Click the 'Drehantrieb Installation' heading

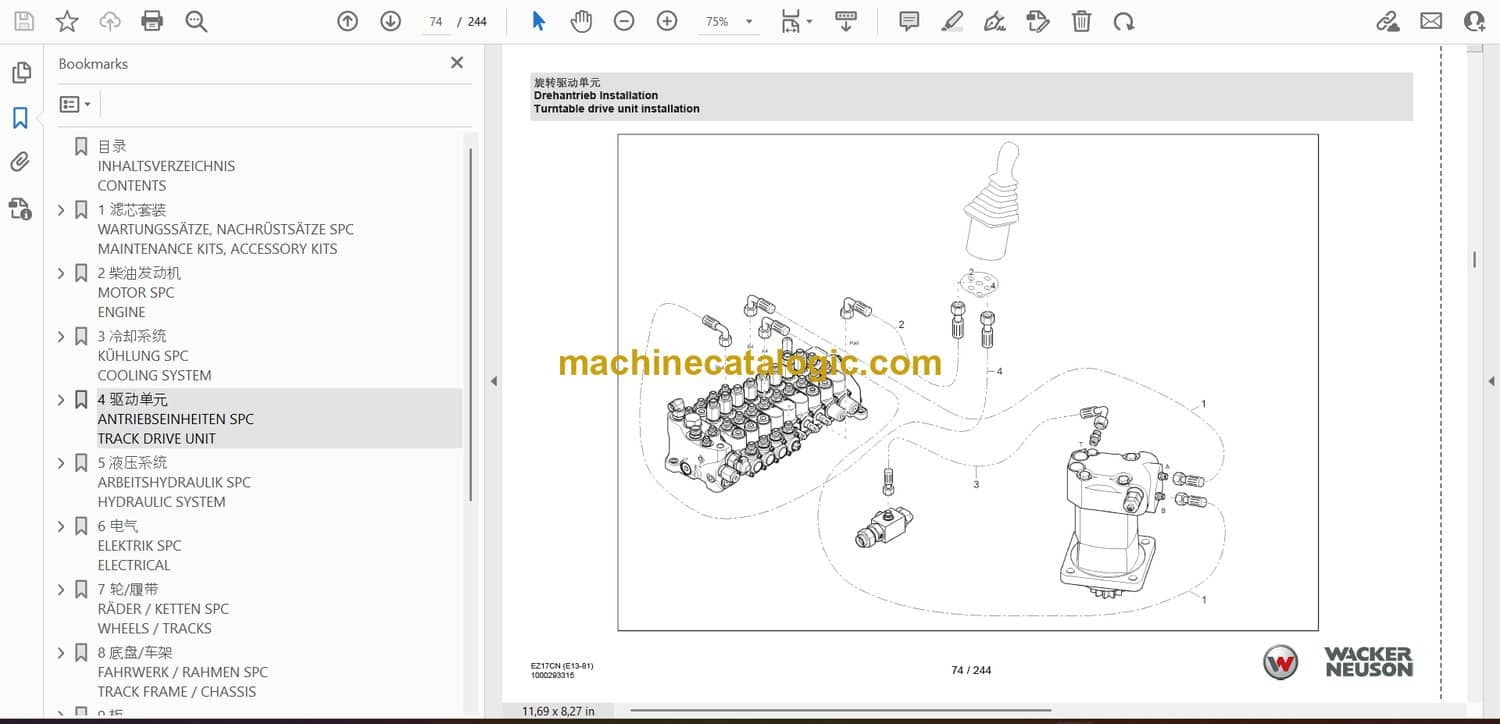tap(595, 96)
